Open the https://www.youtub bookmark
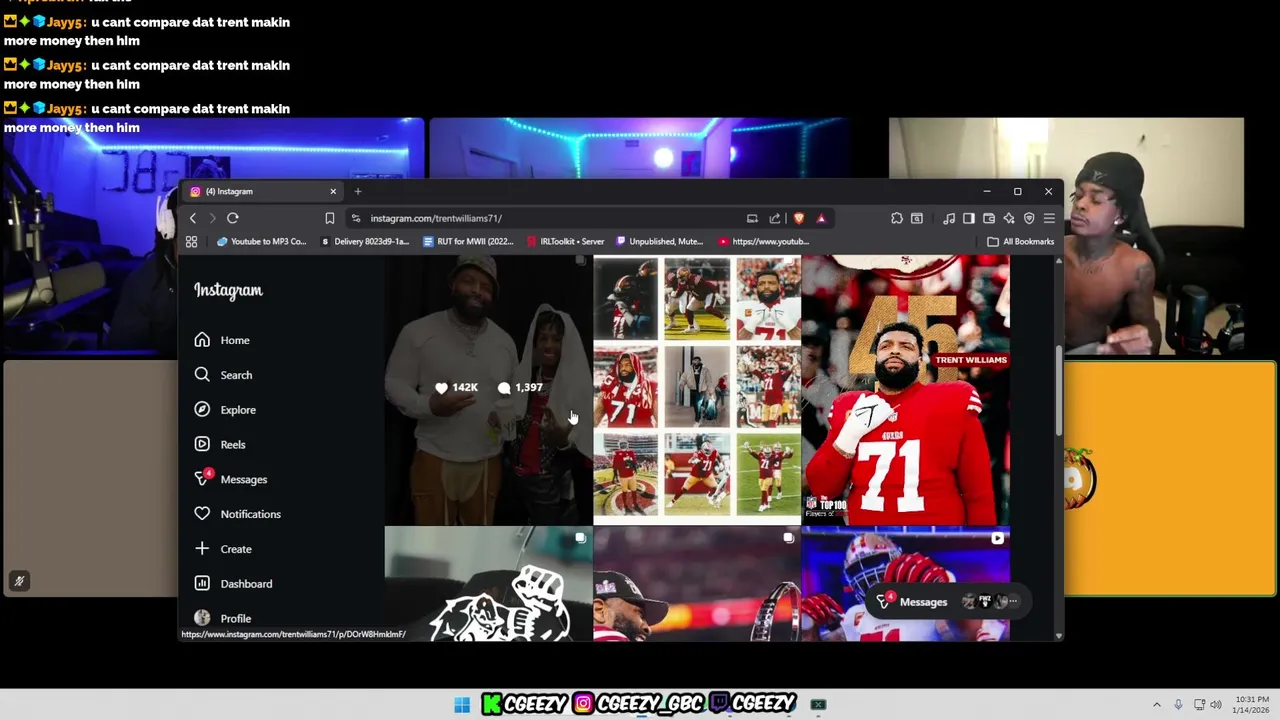Image resolution: width=1280 pixels, height=720 pixels. point(764,241)
